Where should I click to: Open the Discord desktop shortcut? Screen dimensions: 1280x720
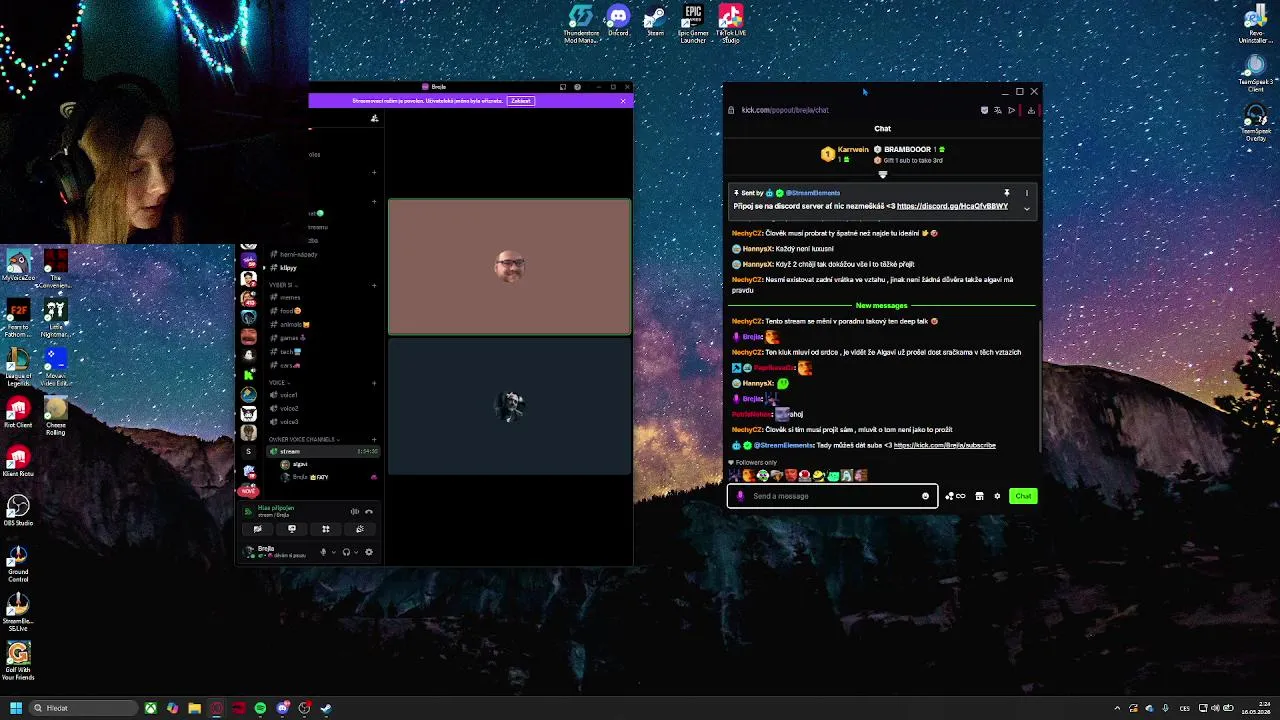click(618, 21)
